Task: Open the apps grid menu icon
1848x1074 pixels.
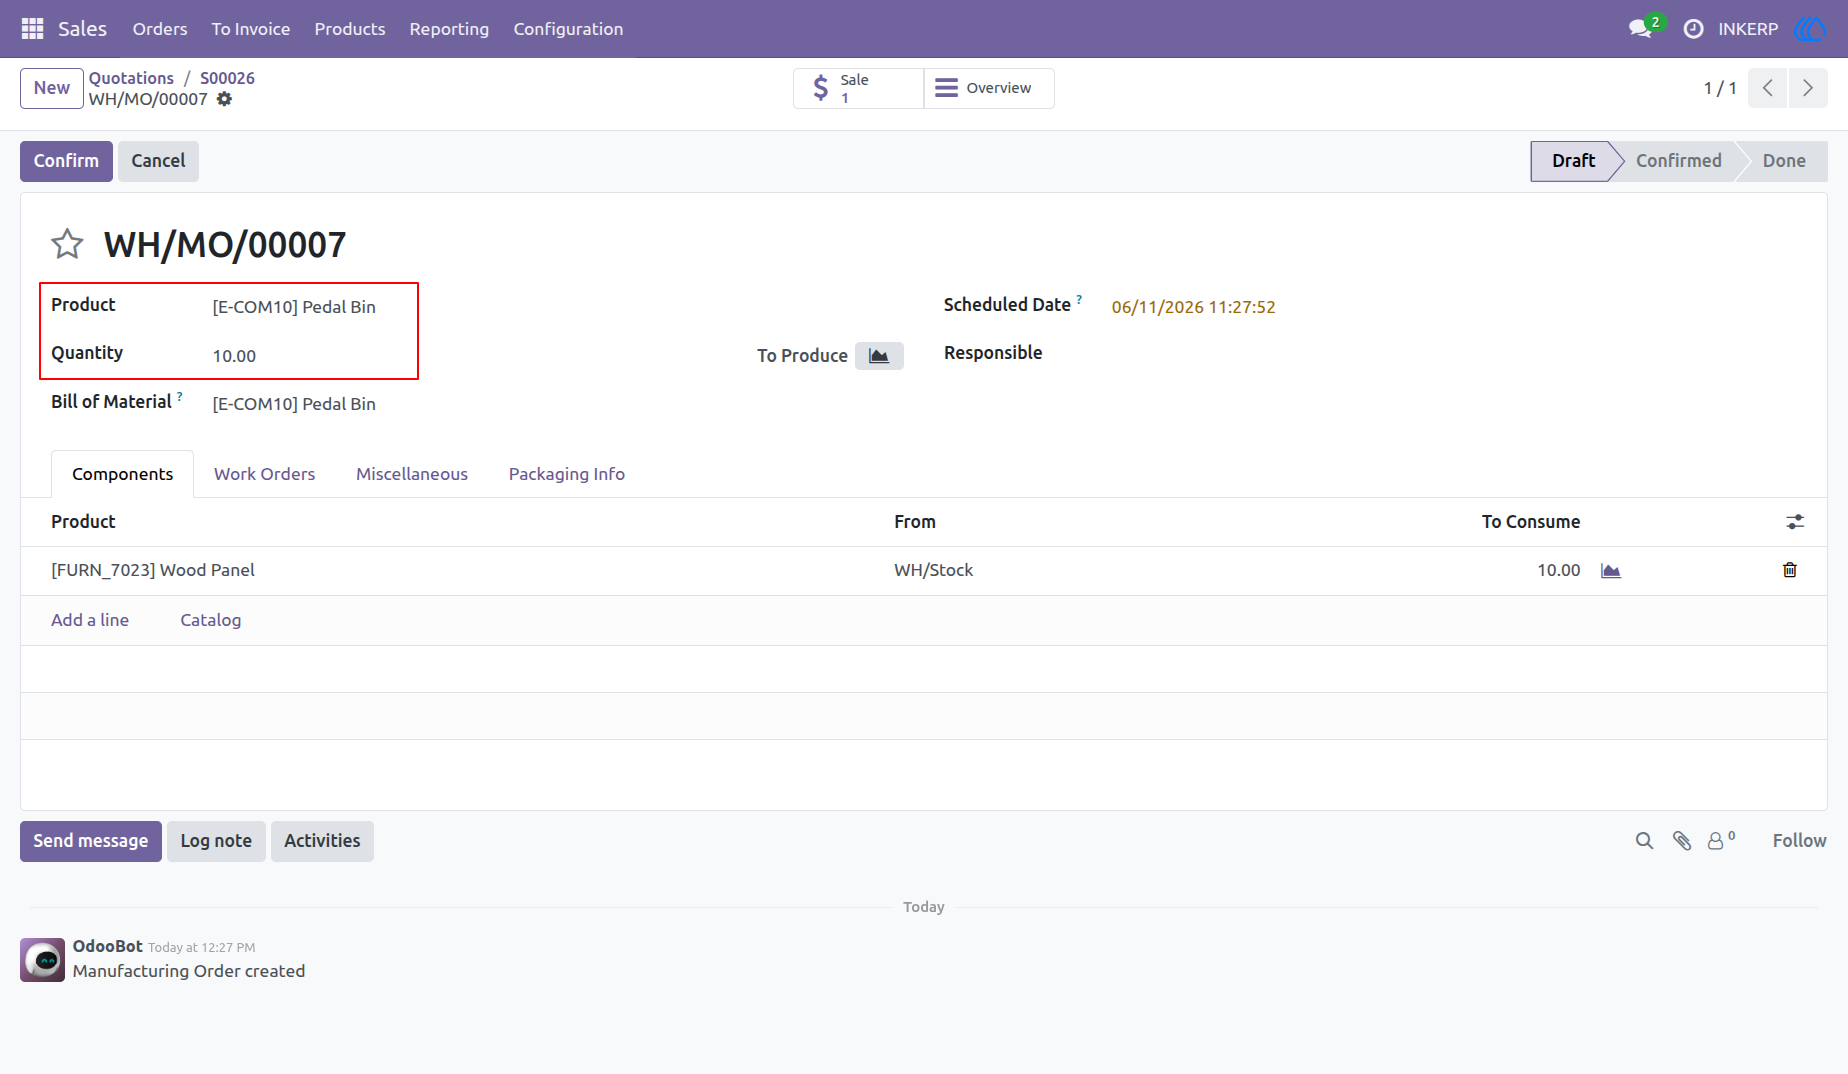Action: coord(32,29)
